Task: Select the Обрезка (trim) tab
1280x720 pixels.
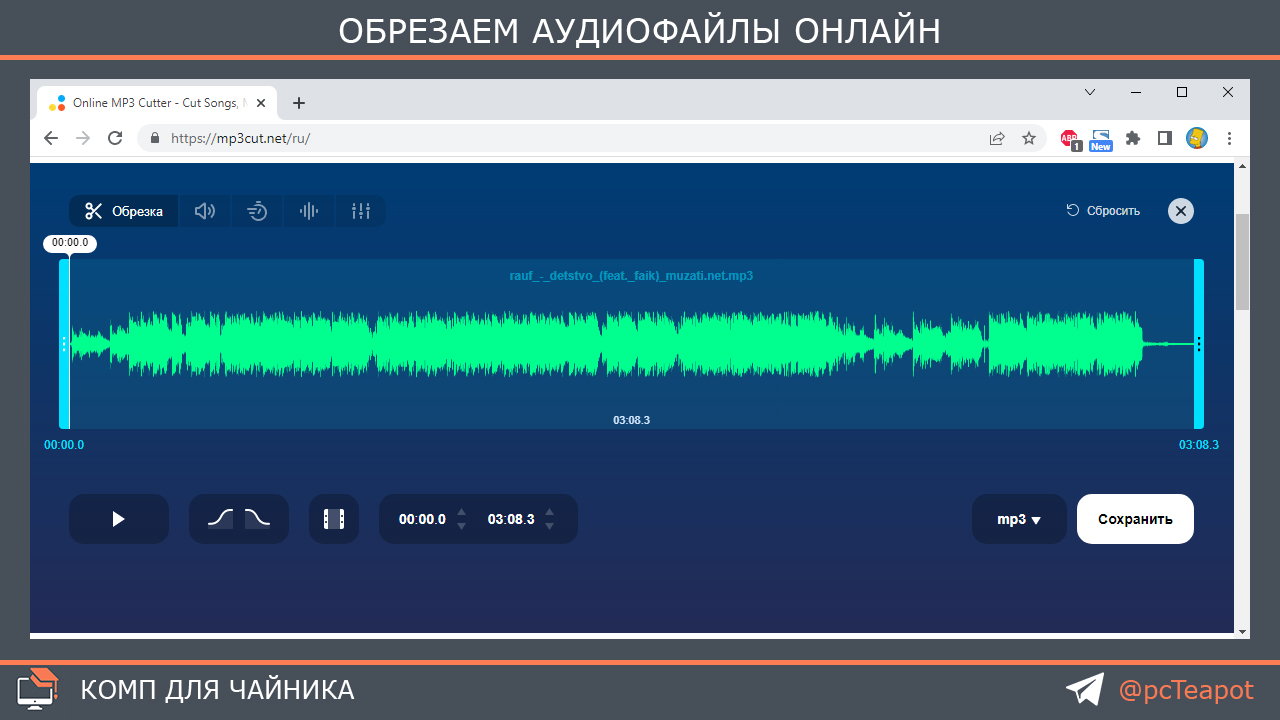Action: click(x=124, y=211)
